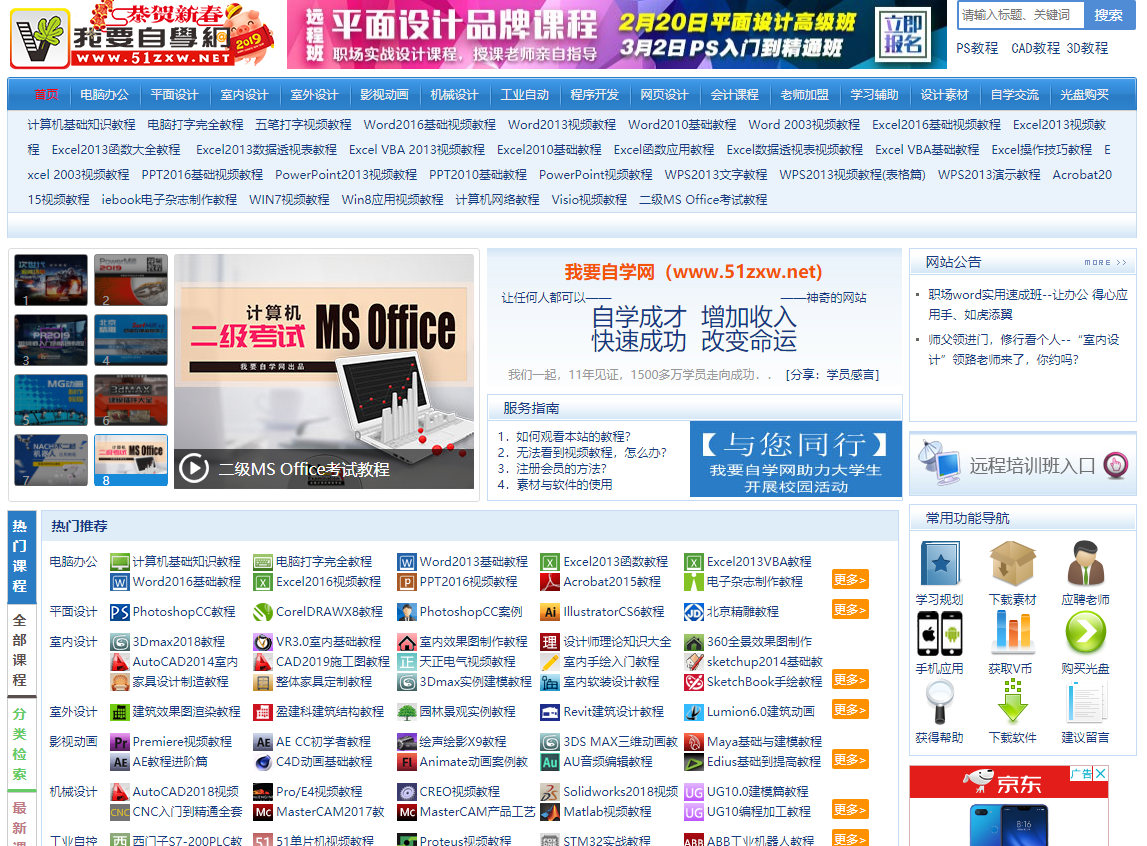The height and width of the screenshot is (846, 1147).
Task: Click the UG icon beside UG10.0建模篇教程
Action: click(693, 792)
